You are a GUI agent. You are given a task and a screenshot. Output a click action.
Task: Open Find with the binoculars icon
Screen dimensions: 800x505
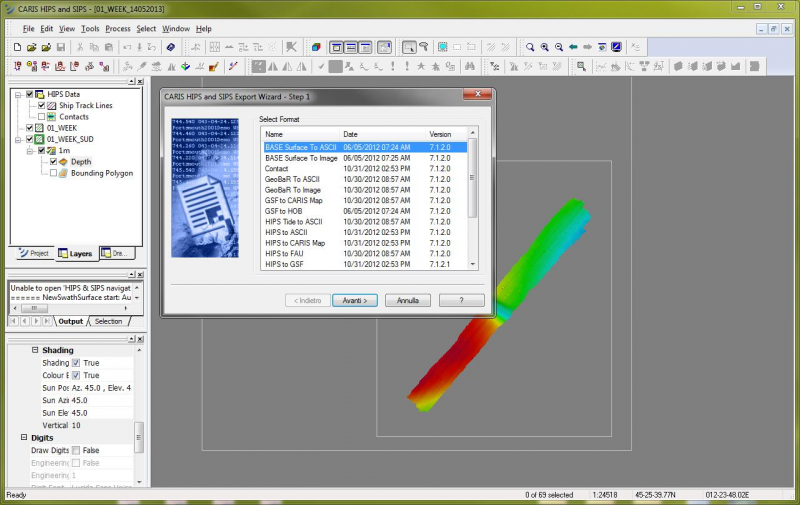coord(469,66)
